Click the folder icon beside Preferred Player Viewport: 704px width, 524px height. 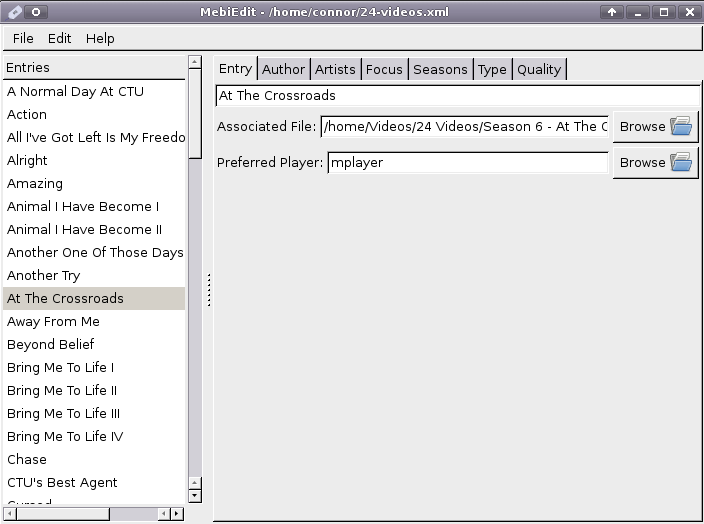click(x=681, y=163)
